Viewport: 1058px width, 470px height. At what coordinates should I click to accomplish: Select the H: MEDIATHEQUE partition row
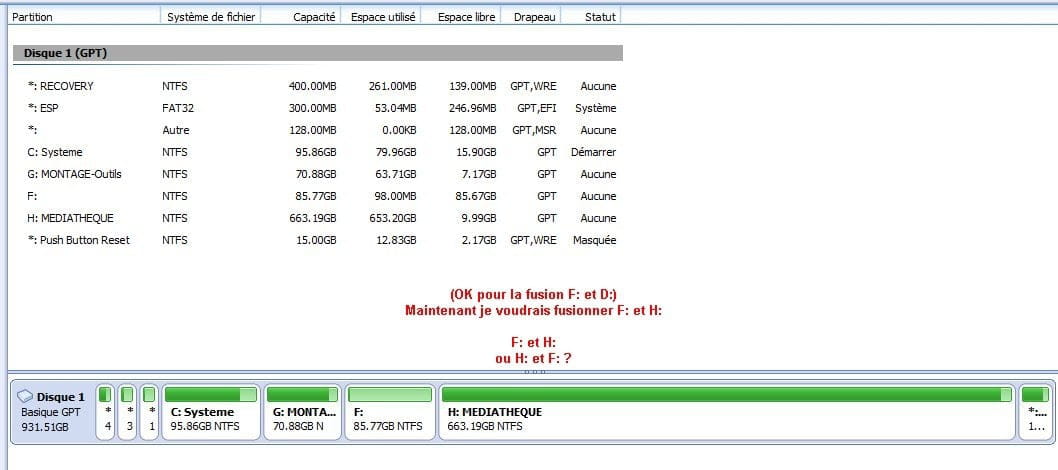pyautogui.click(x=318, y=218)
